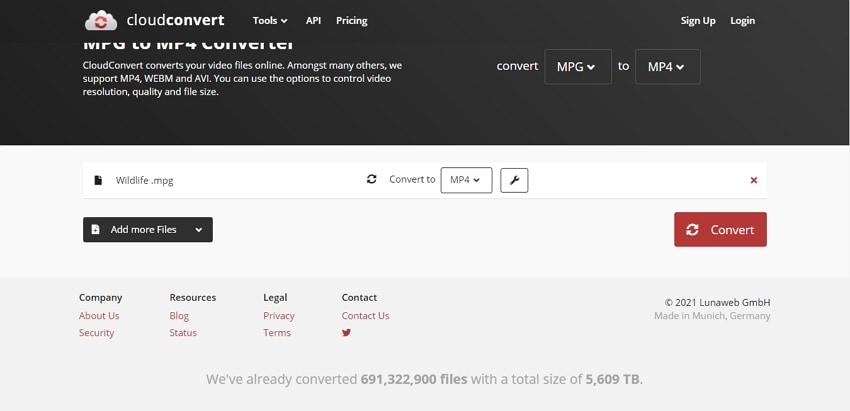Click the cloudconvert cloud logo icon
Image resolution: width=850 pixels, height=411 pixels.
[101, 21]
